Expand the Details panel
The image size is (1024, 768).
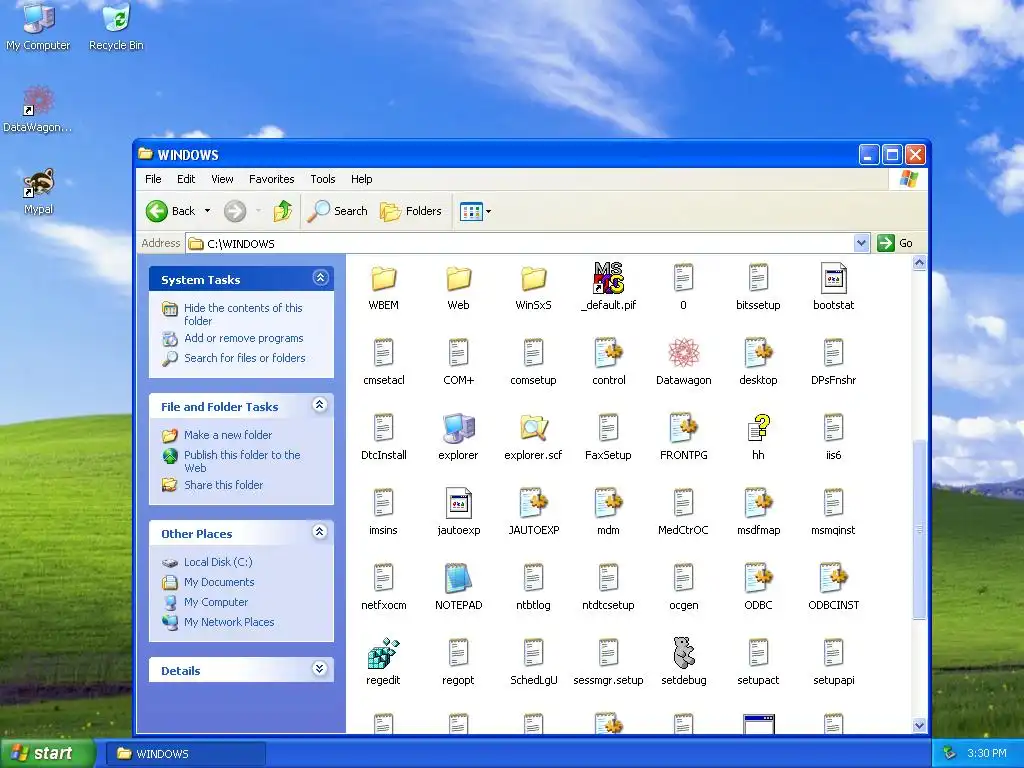[x=320, y=669]
